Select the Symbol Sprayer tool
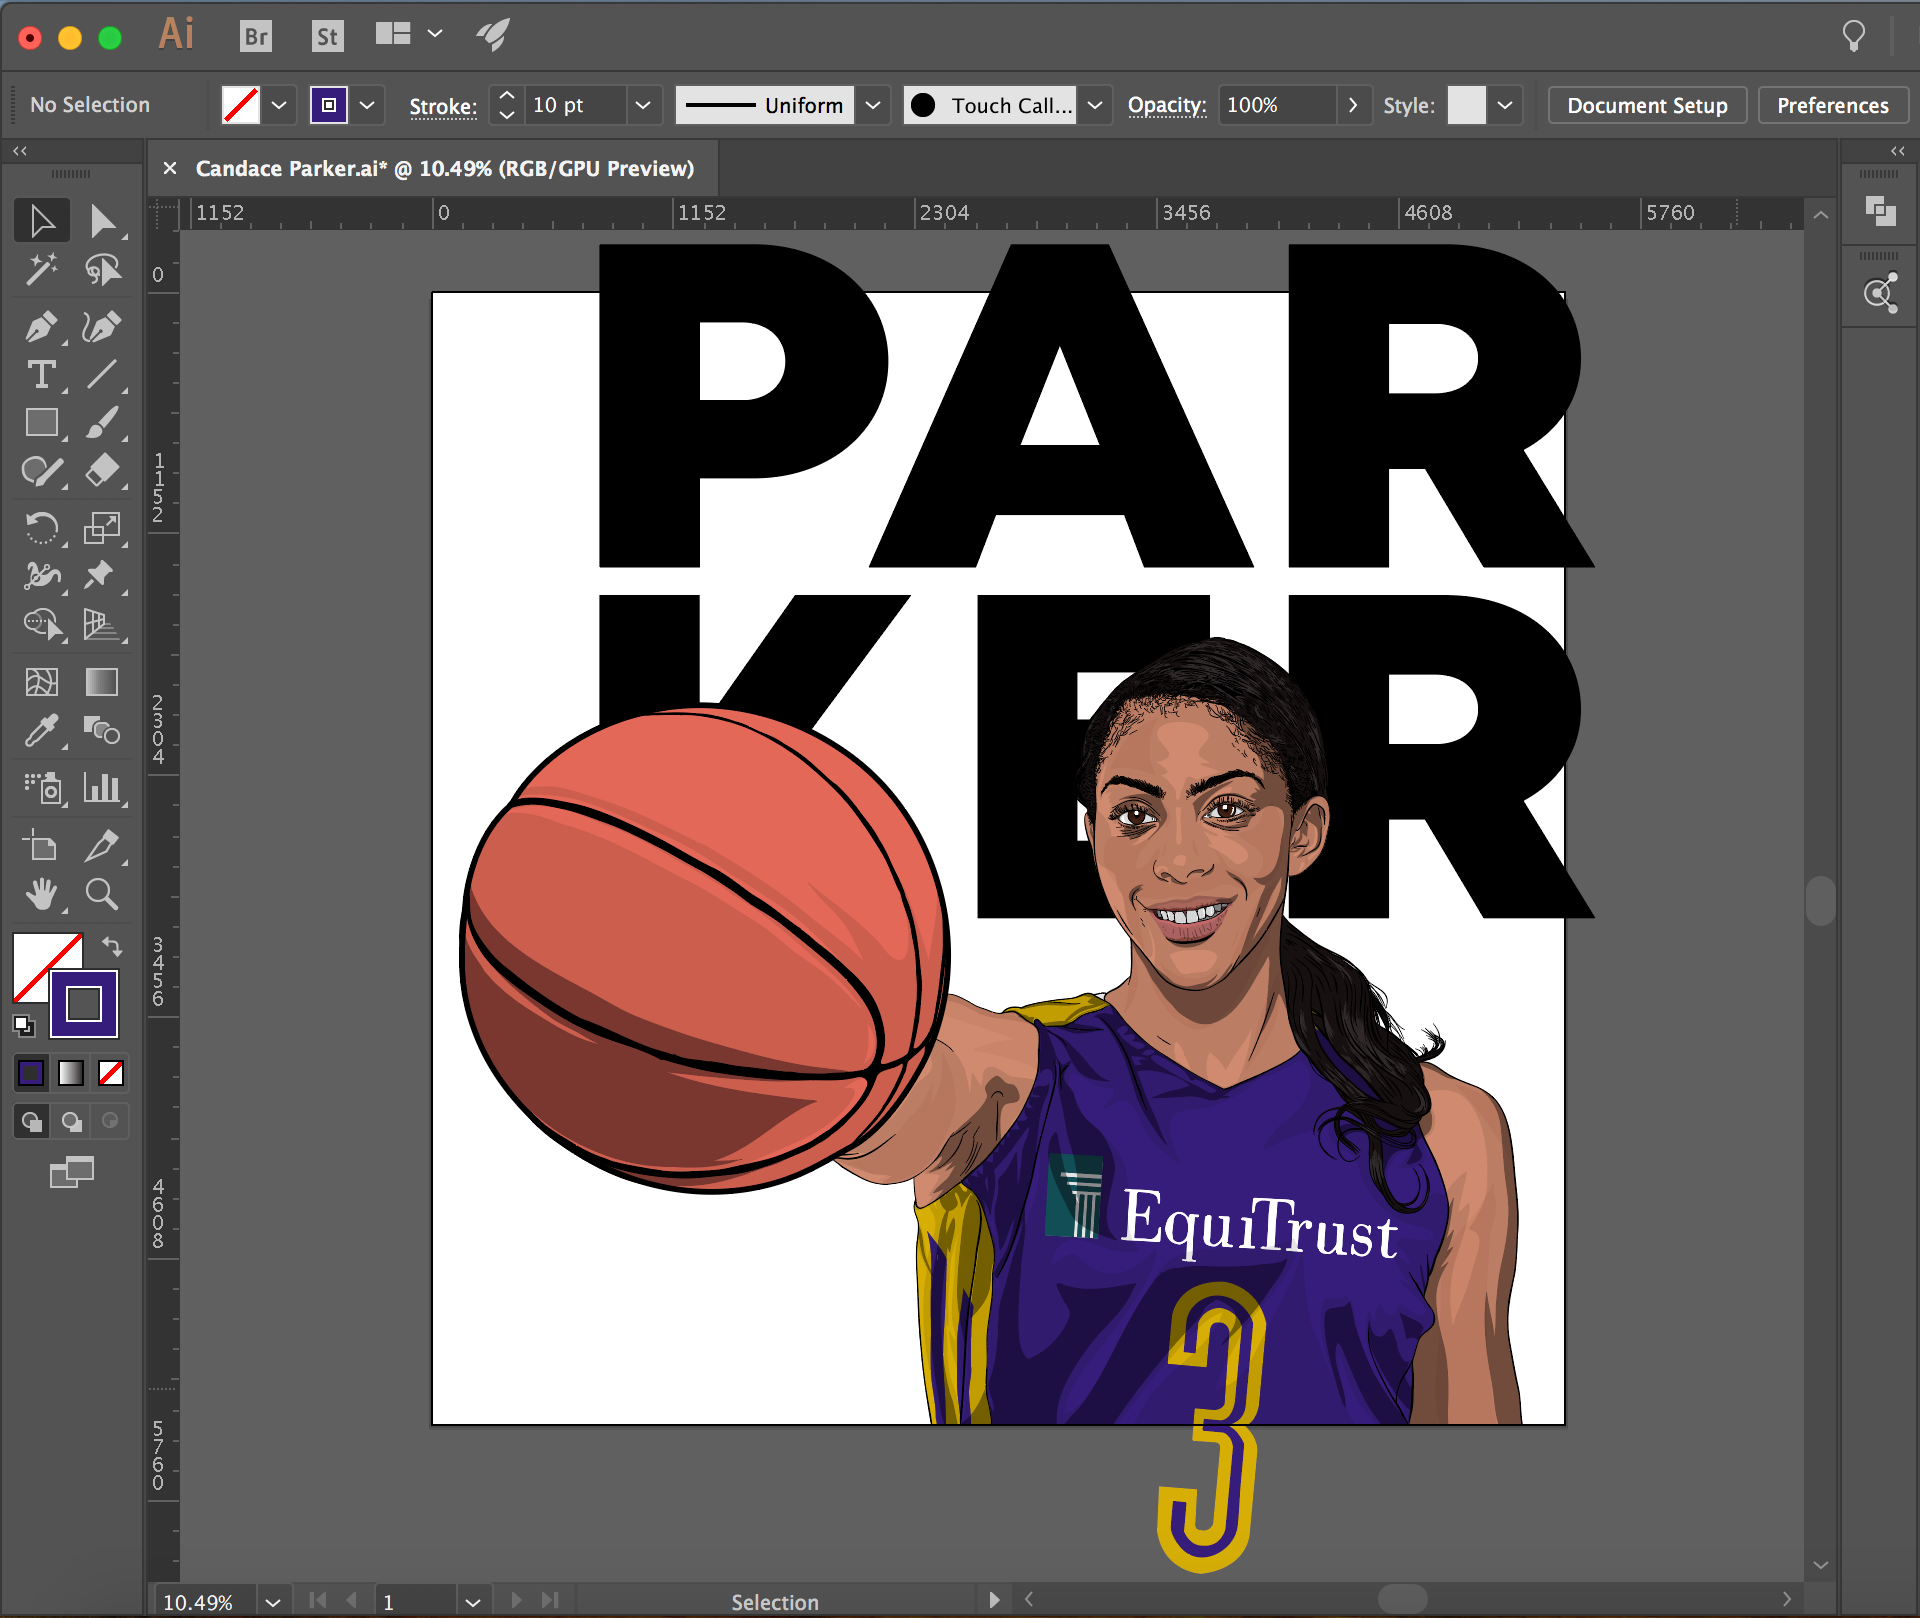This screenshot has width=1920, height=1618. [42, 788]
